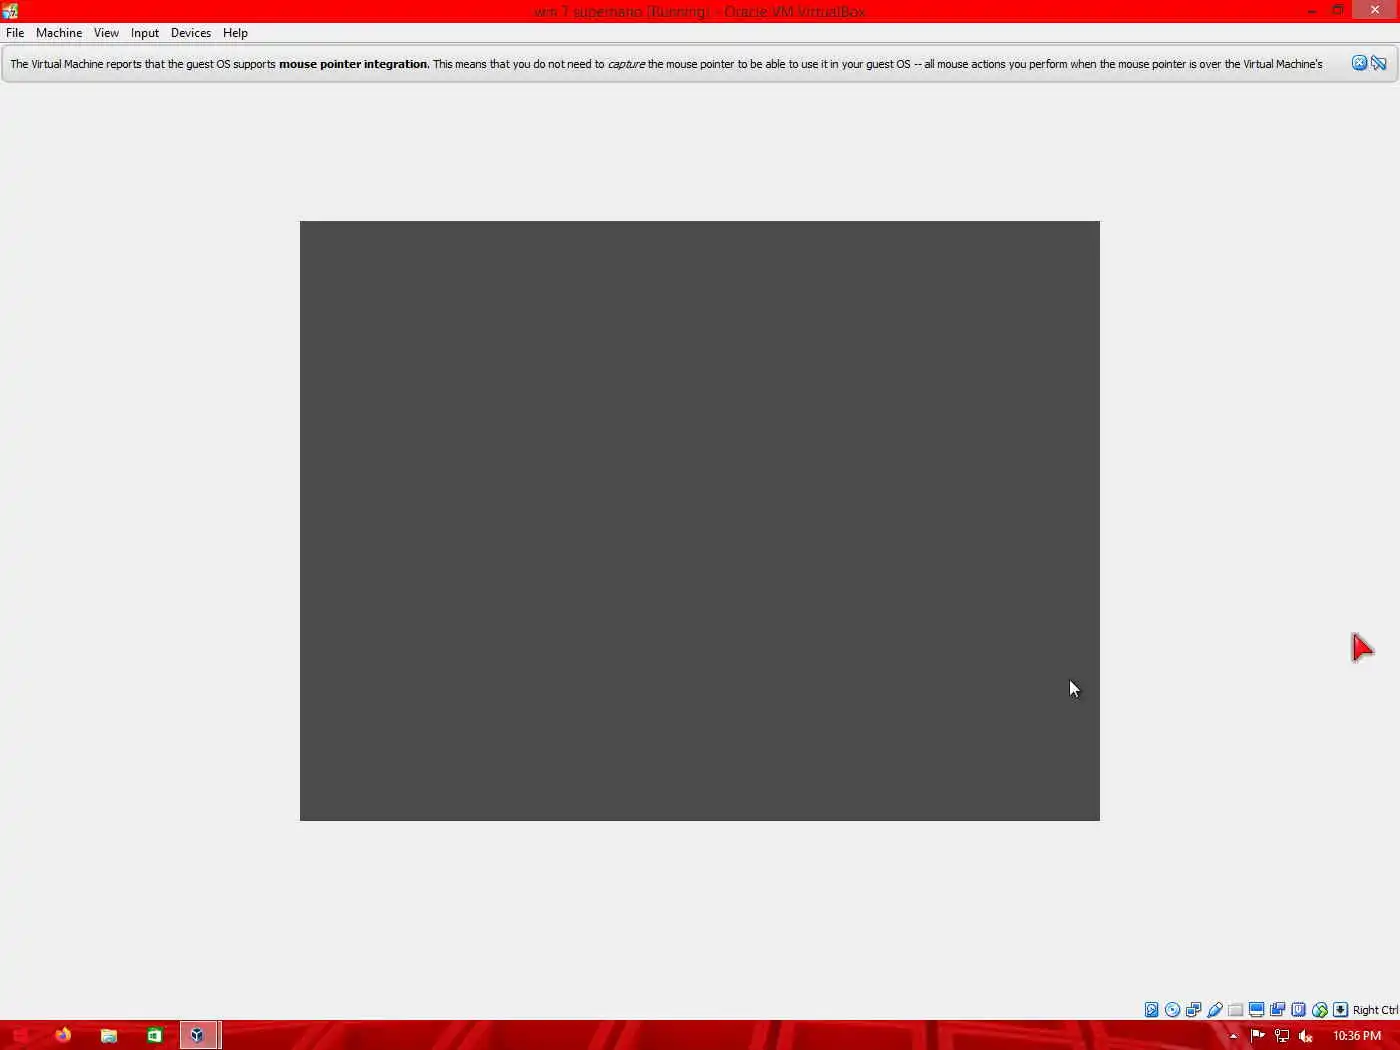Open the View menu
This screenshot has width=1400, height=1050.
pyautogui.click(x=106, y=33)
